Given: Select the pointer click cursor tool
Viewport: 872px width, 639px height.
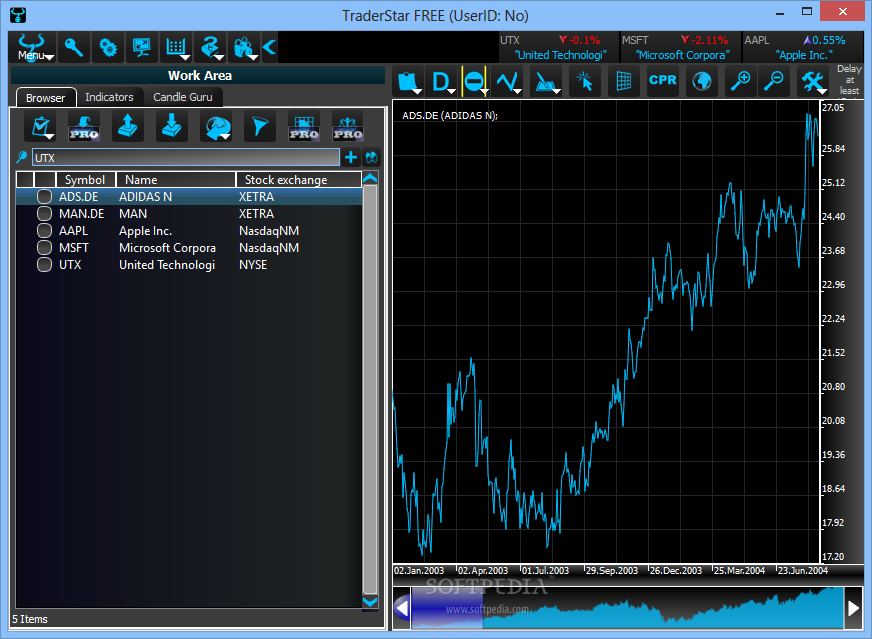Looking at the screenshot, I should click(584, 82).
